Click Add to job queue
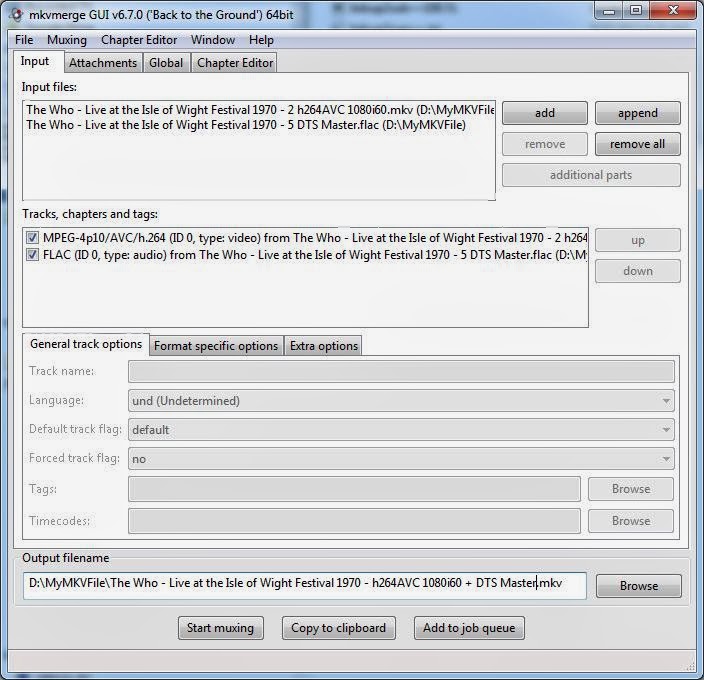The width and height of the screenshot is (704, 680). [x=469, y=627]
